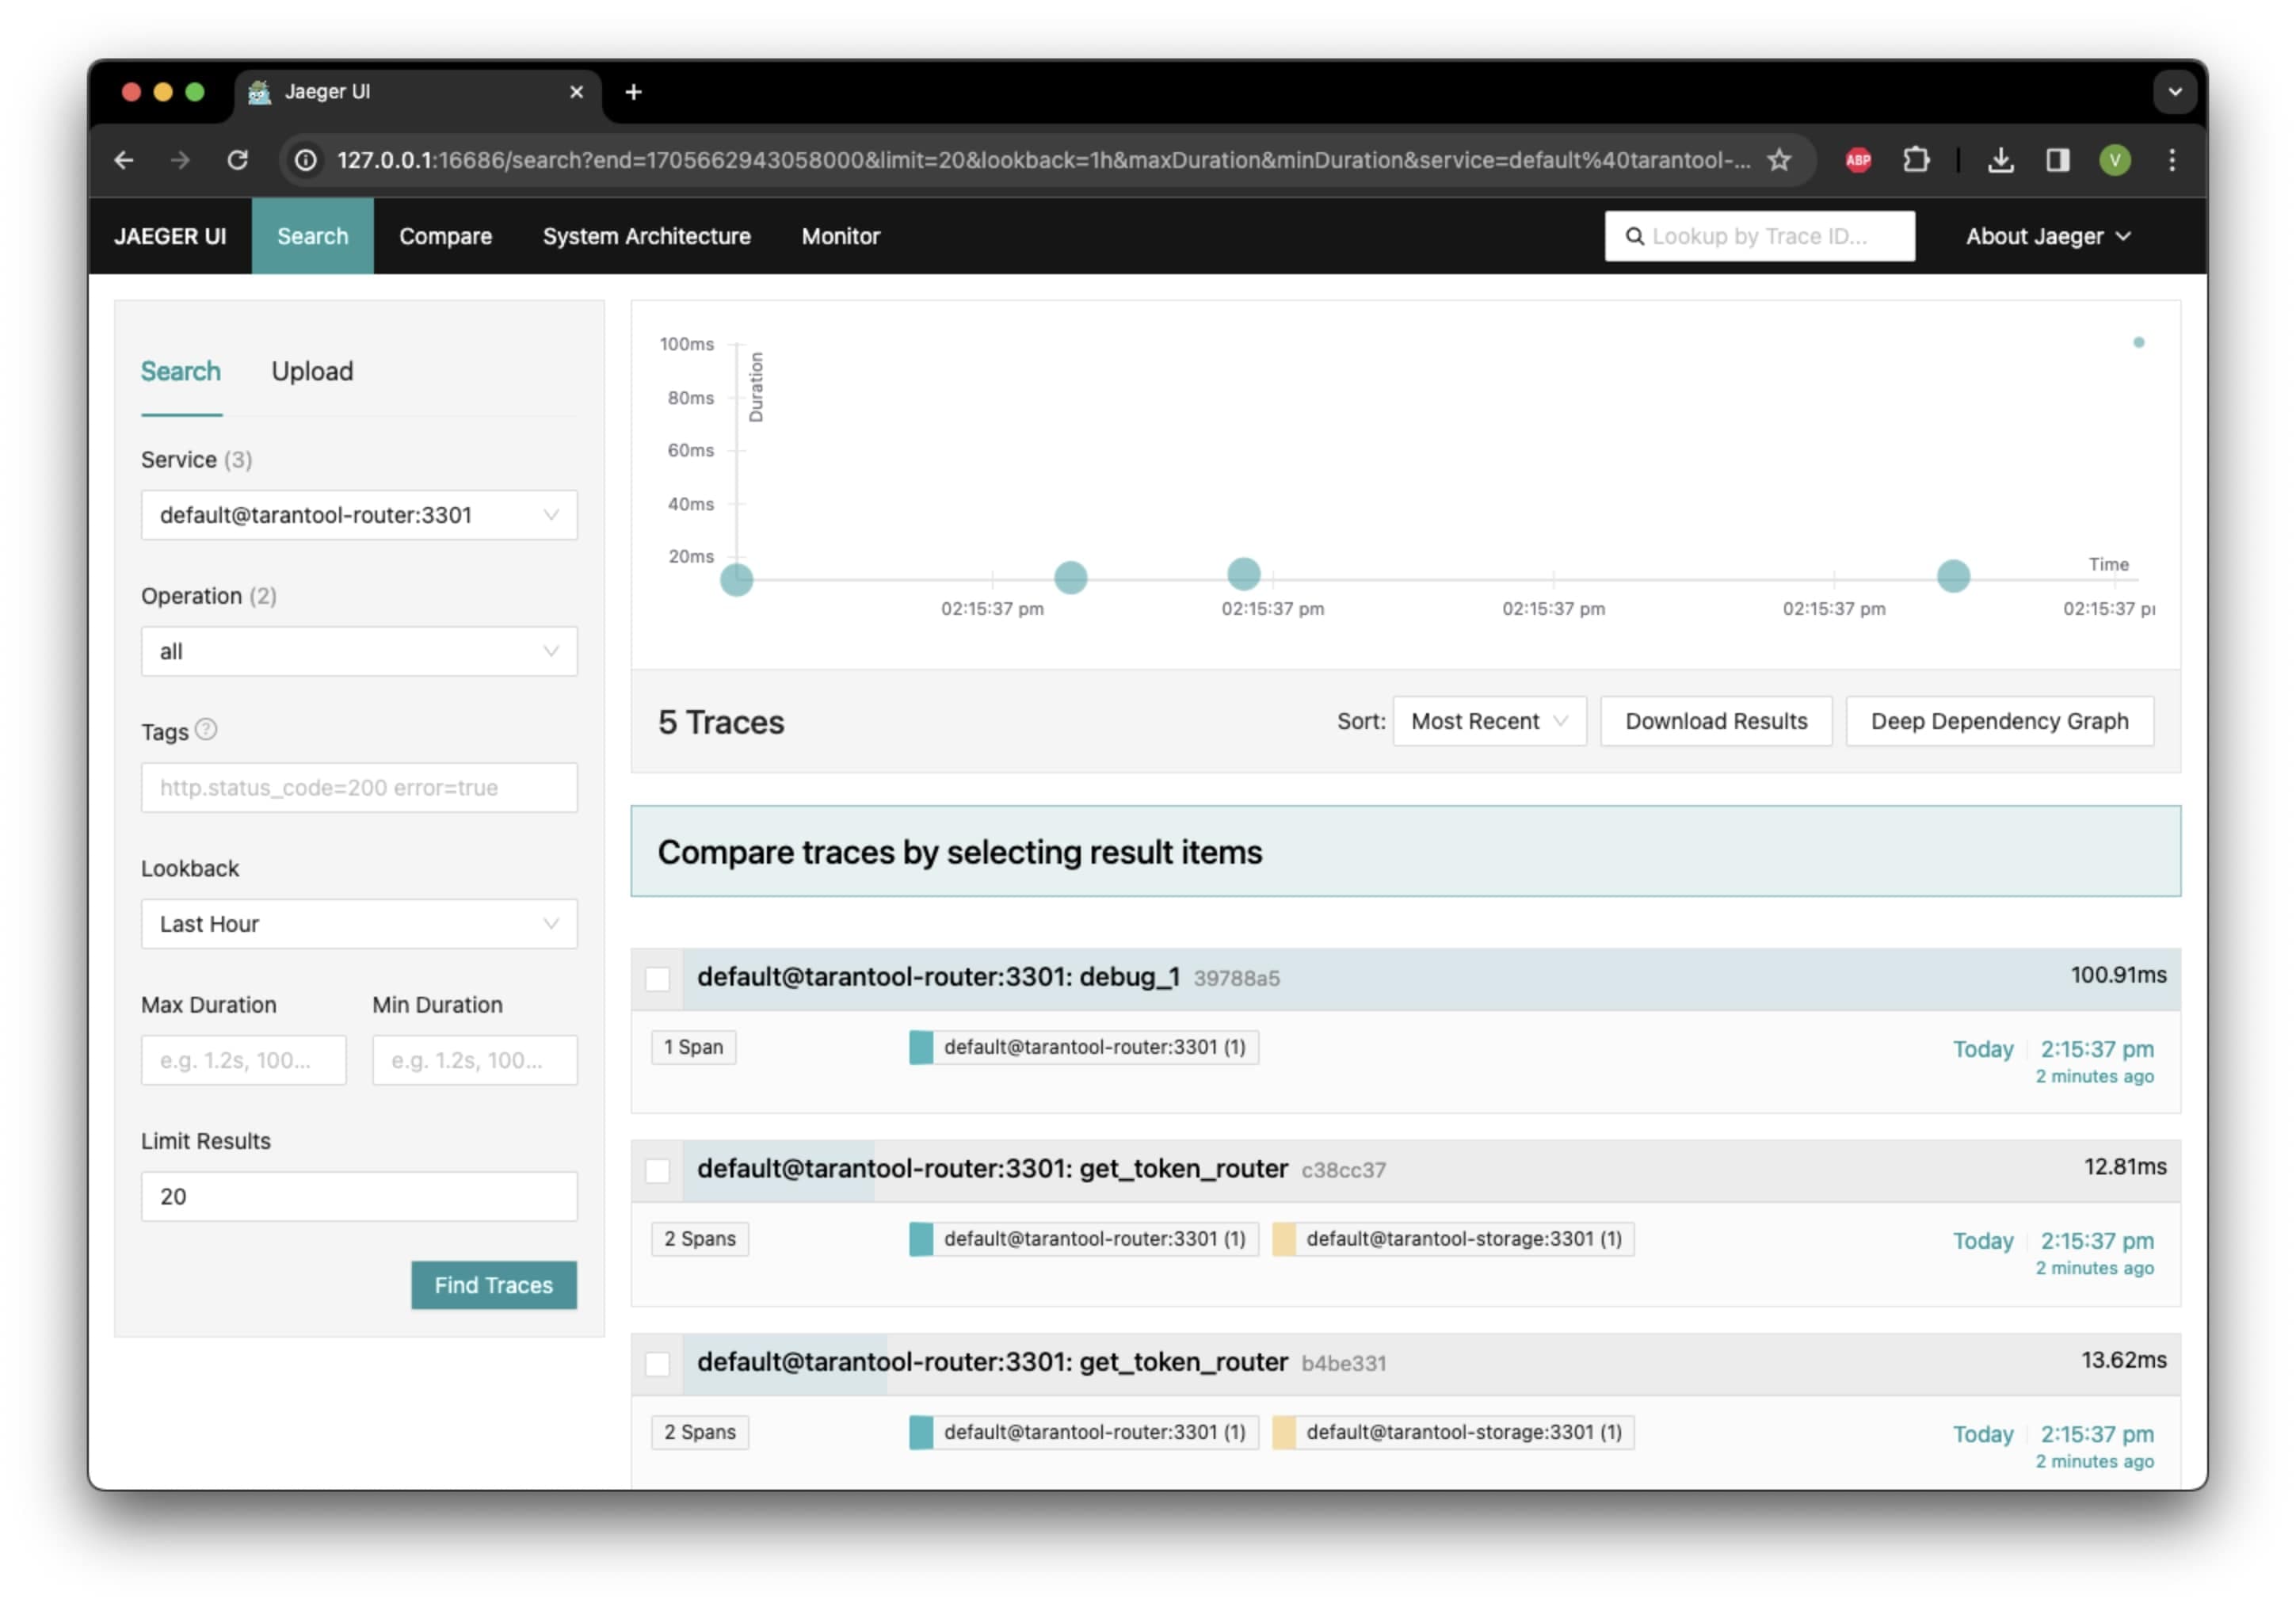Click the Tags help question mark icon
This screenshot has width=2296, height=1607.
point(206,730)
